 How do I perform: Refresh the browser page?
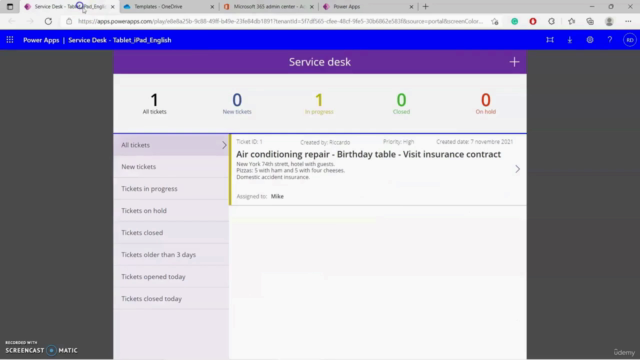[48, 21]
